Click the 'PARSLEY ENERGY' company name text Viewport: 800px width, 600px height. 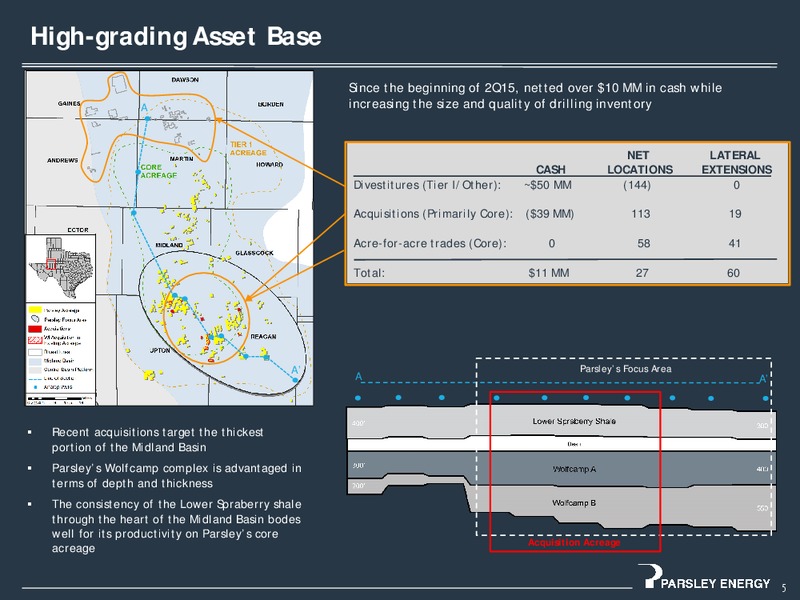715,583
